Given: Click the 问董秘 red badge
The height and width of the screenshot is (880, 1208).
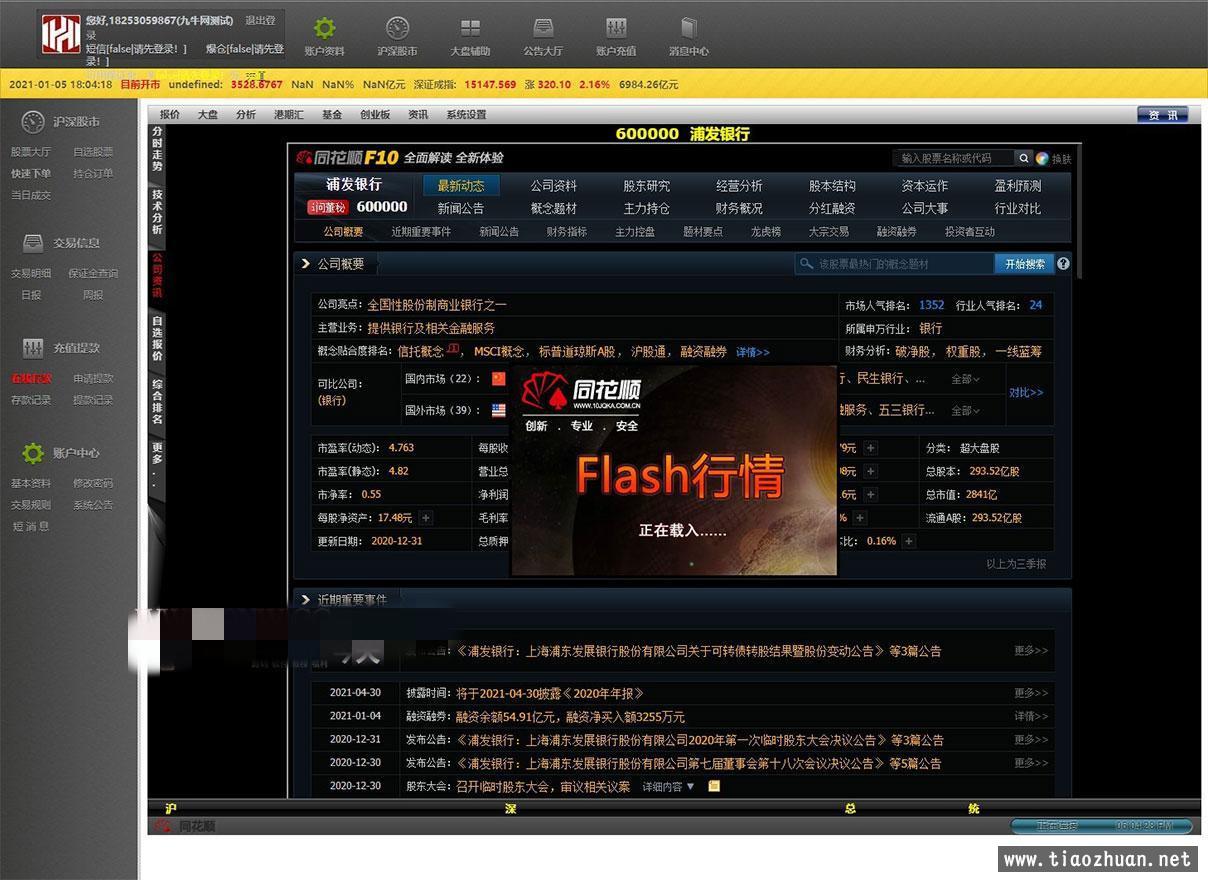Looking at the screenshot, I should click(x=327, y=207).
